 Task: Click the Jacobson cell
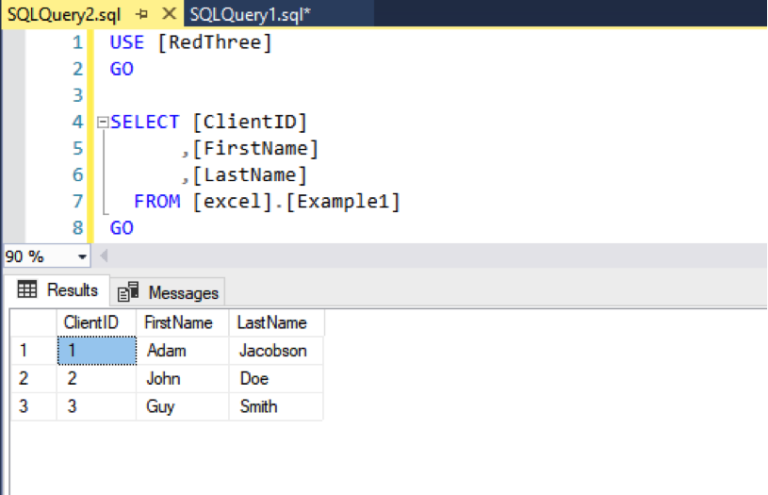(276, 351)
